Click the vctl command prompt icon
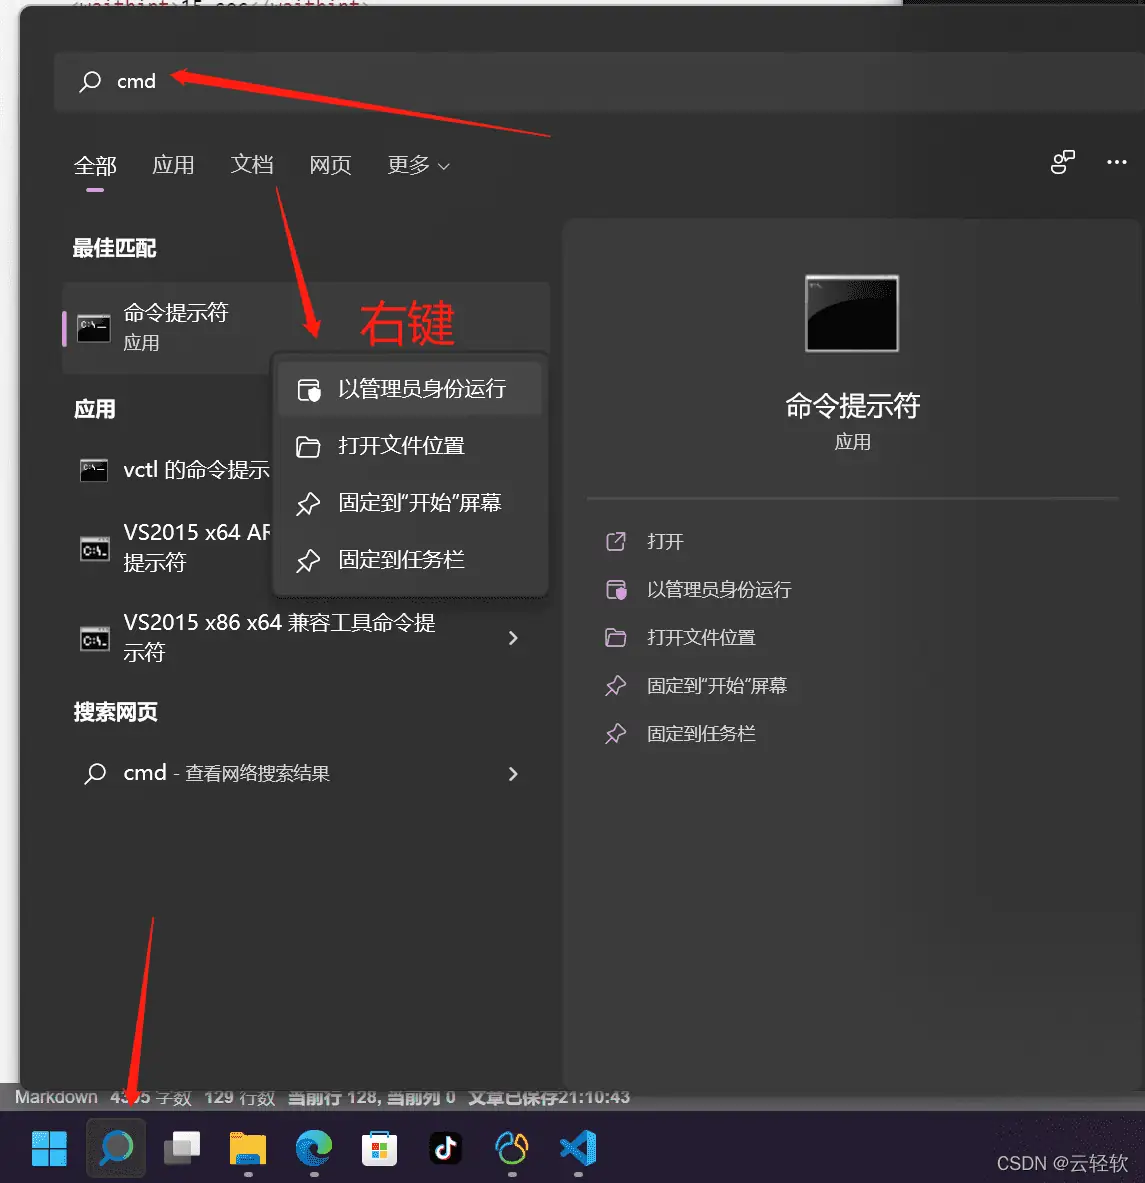This screenshot has height=1183, width=1145. pyautogui.click(x=94, y=470)
